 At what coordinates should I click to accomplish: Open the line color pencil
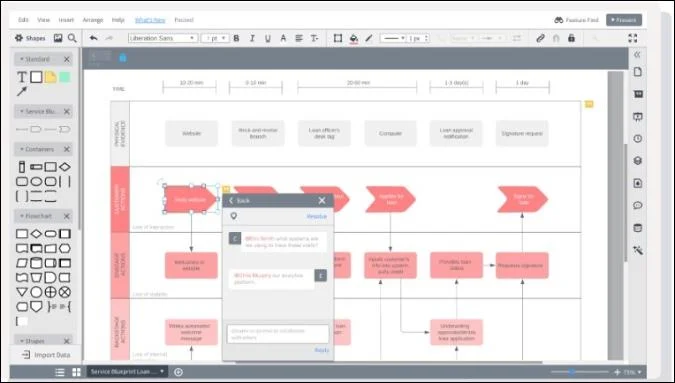(369, 38)
